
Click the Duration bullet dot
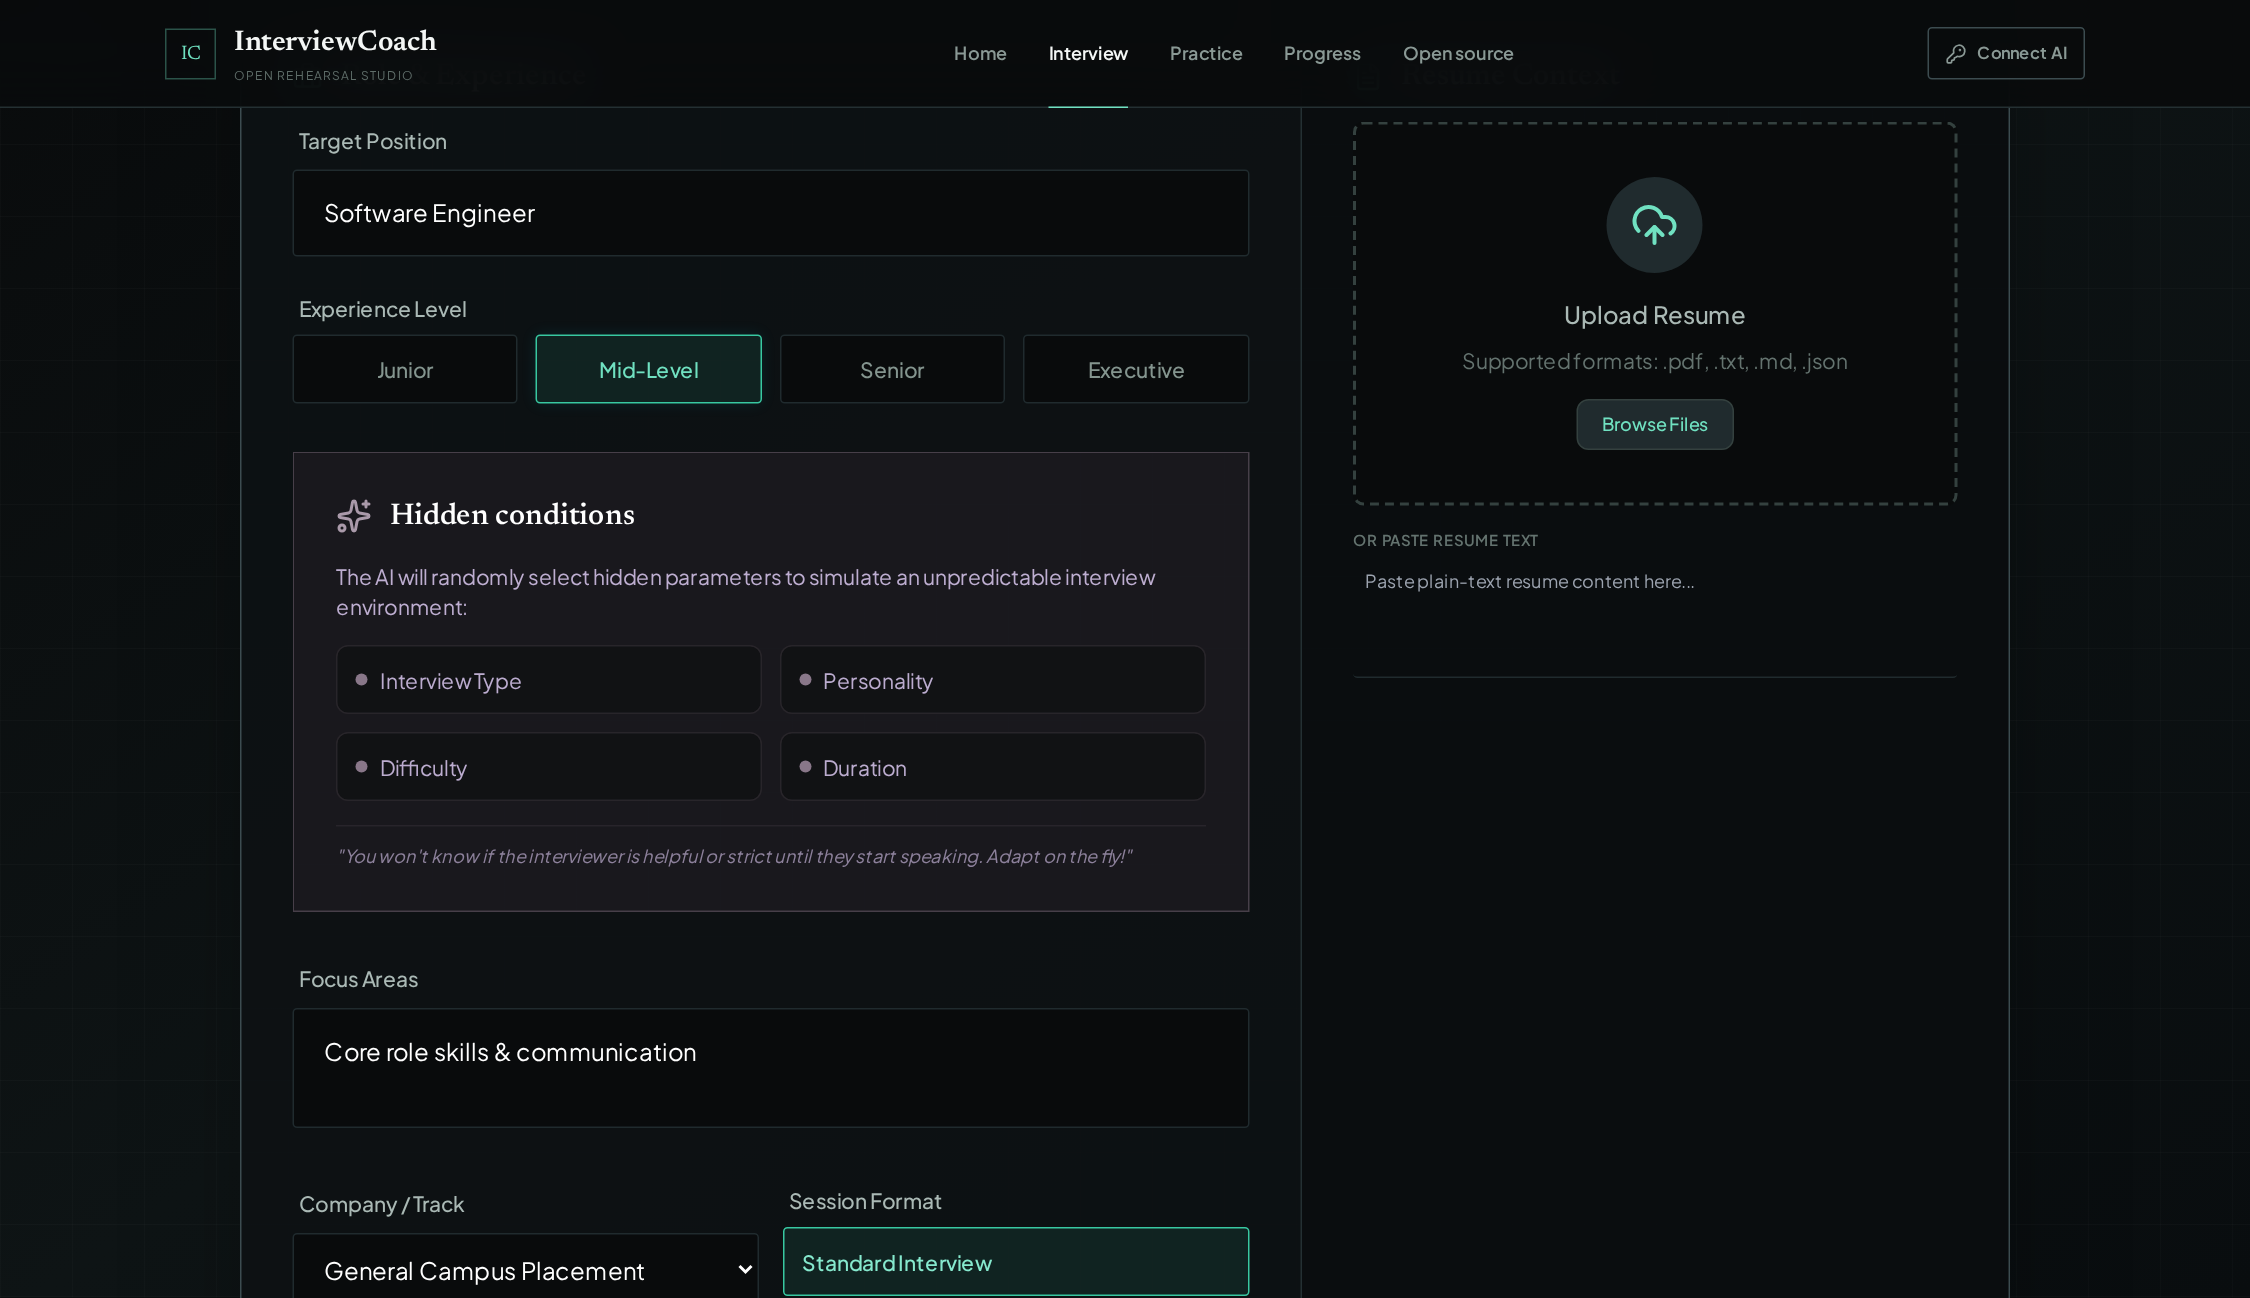point(805,767)
